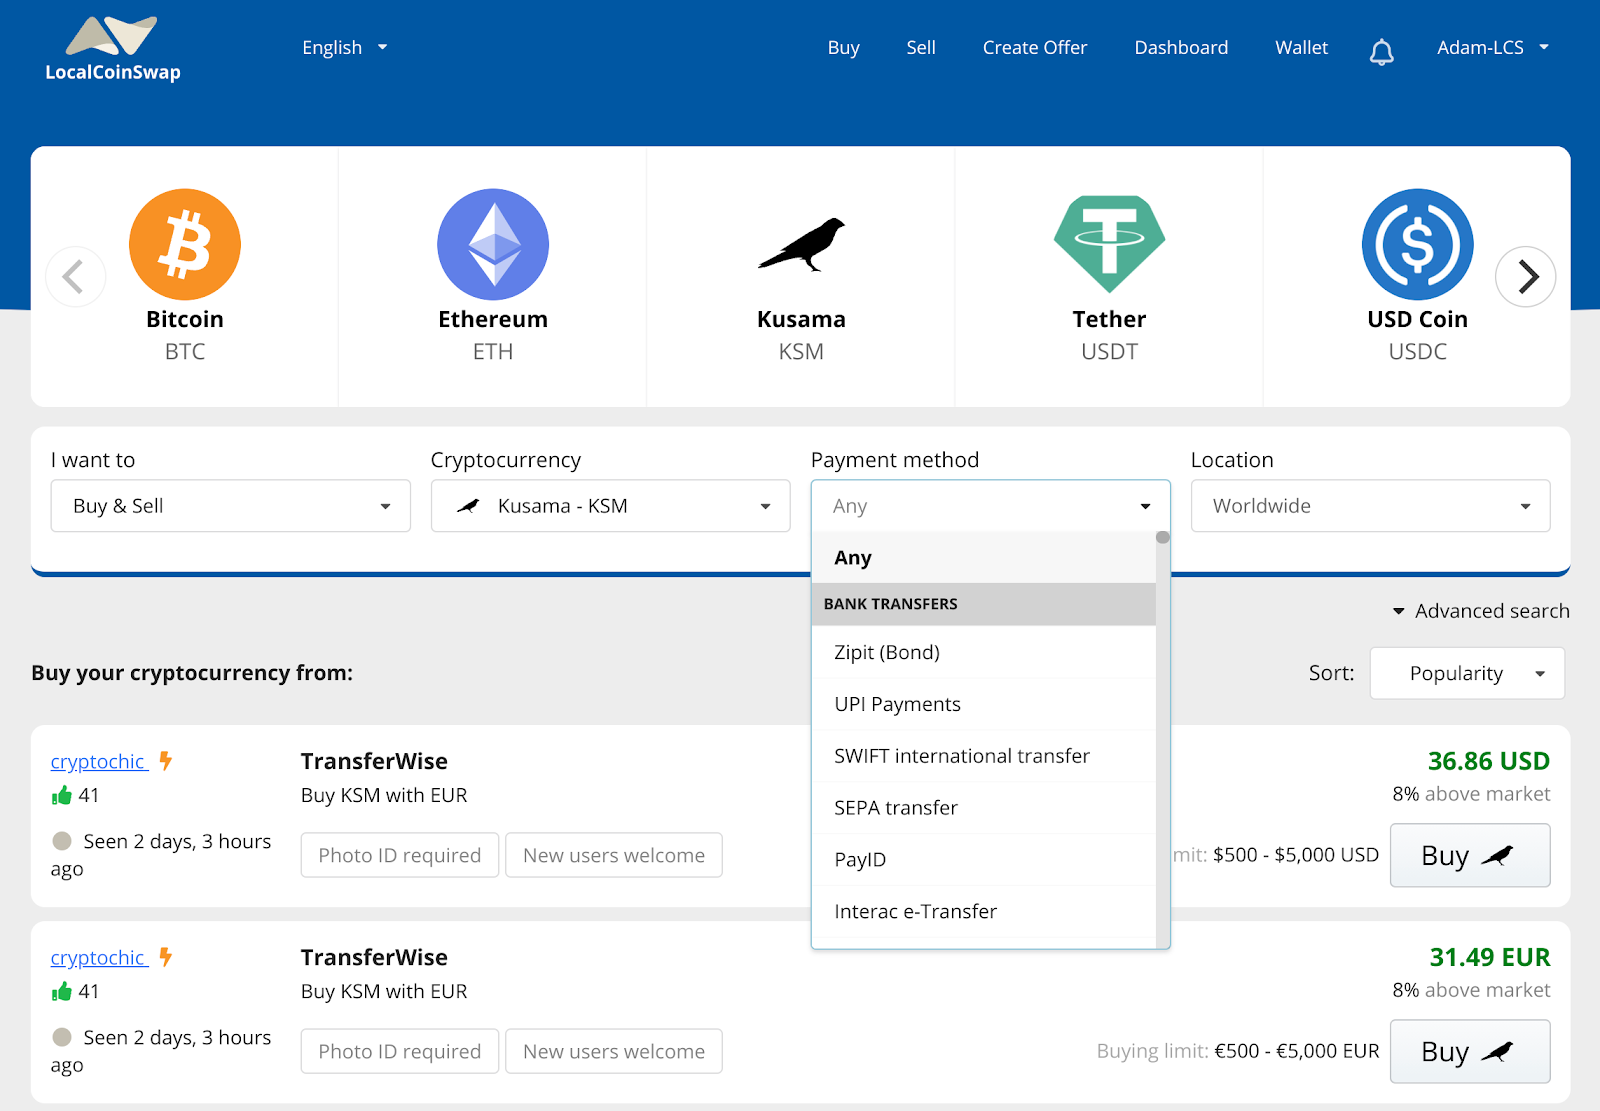
Task: Click the $500 - $5,000 USD limit
Action: click(1295, 855)
